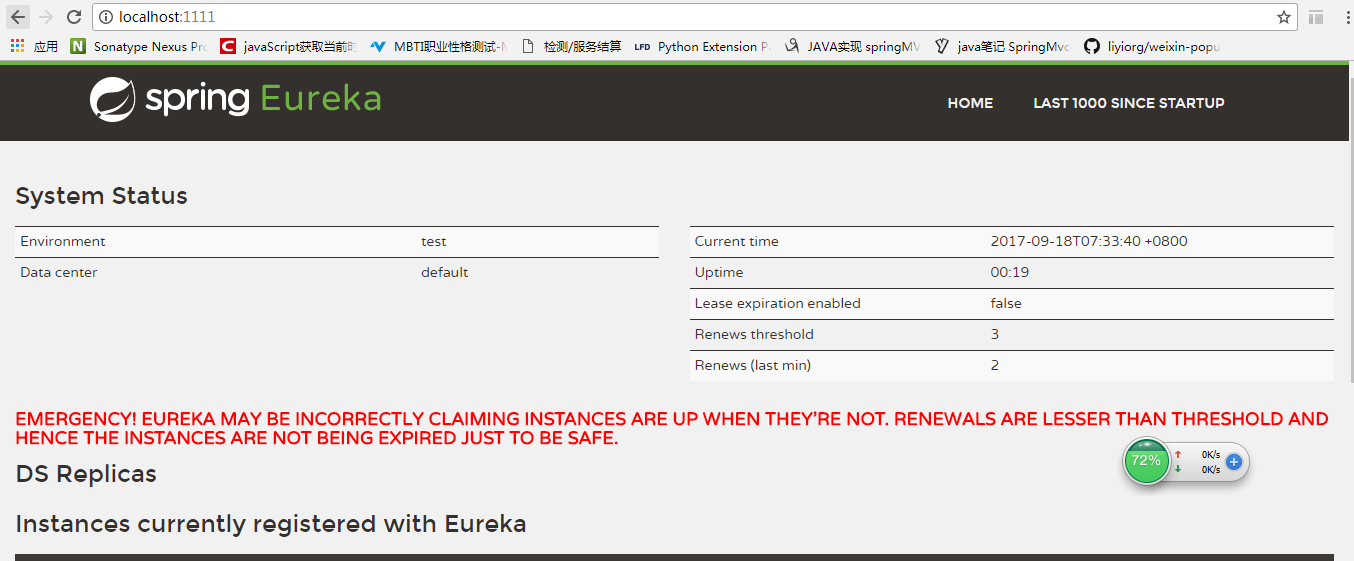Screen dimensions: 1354x561
Task: Click the Lease expiration enabled label
Action: coord(778,304)
